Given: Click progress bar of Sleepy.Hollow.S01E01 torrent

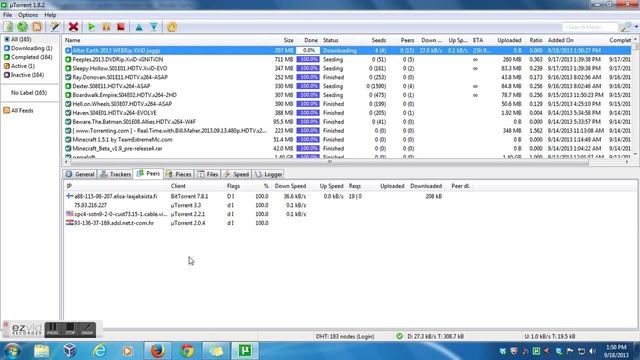Looking at the screenshot, I should click(x=308, y=68).
